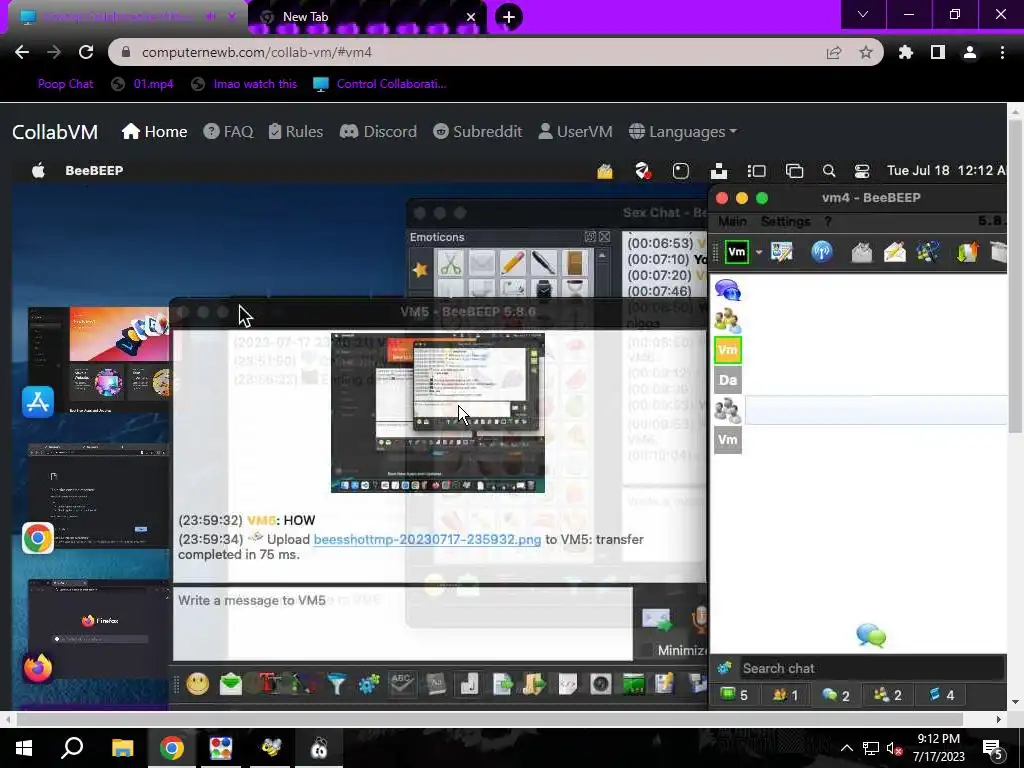
Task: Click the blue funnel filter icon
Action: tap(336, 684)
